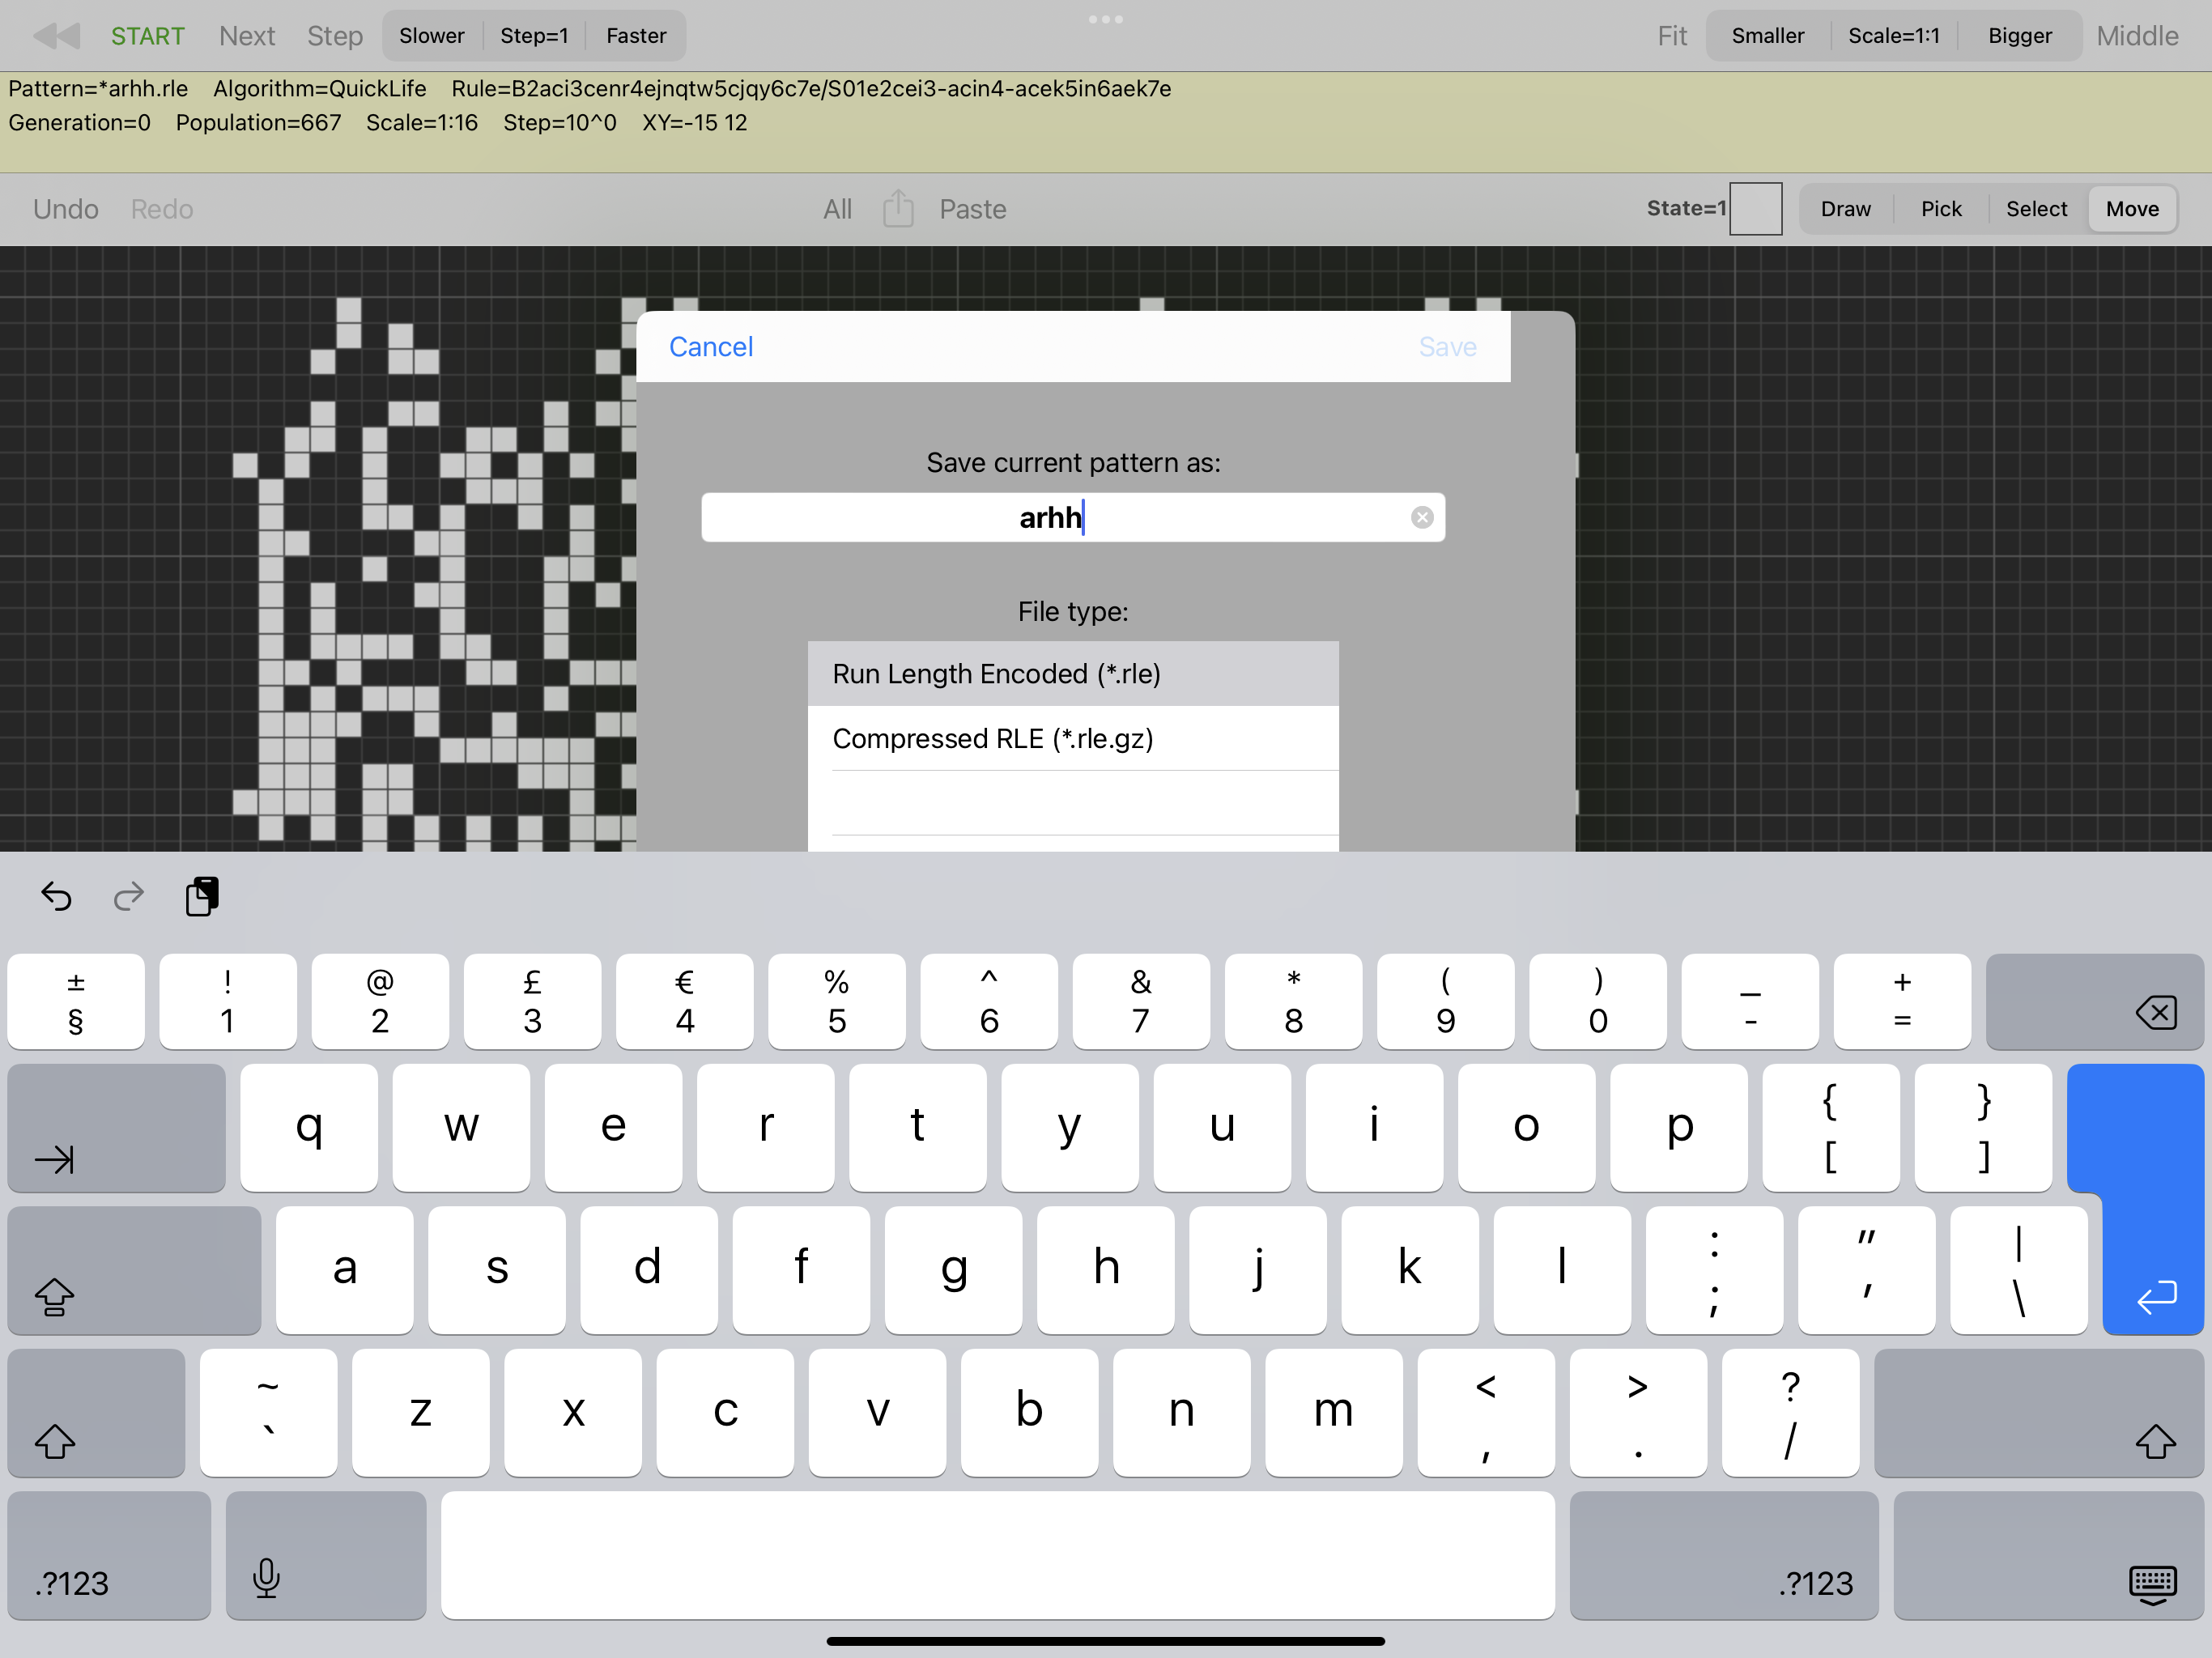Viewport: 2212px width, 1658px height.
Task: Cancel the save dialog
Action: point(711,347)
